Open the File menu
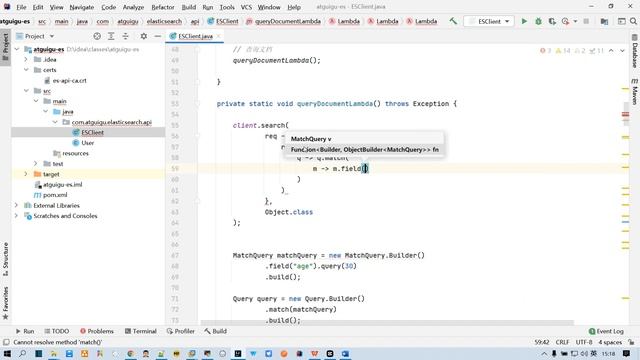Viewport: 640px width, 360px height. [21, 7]
